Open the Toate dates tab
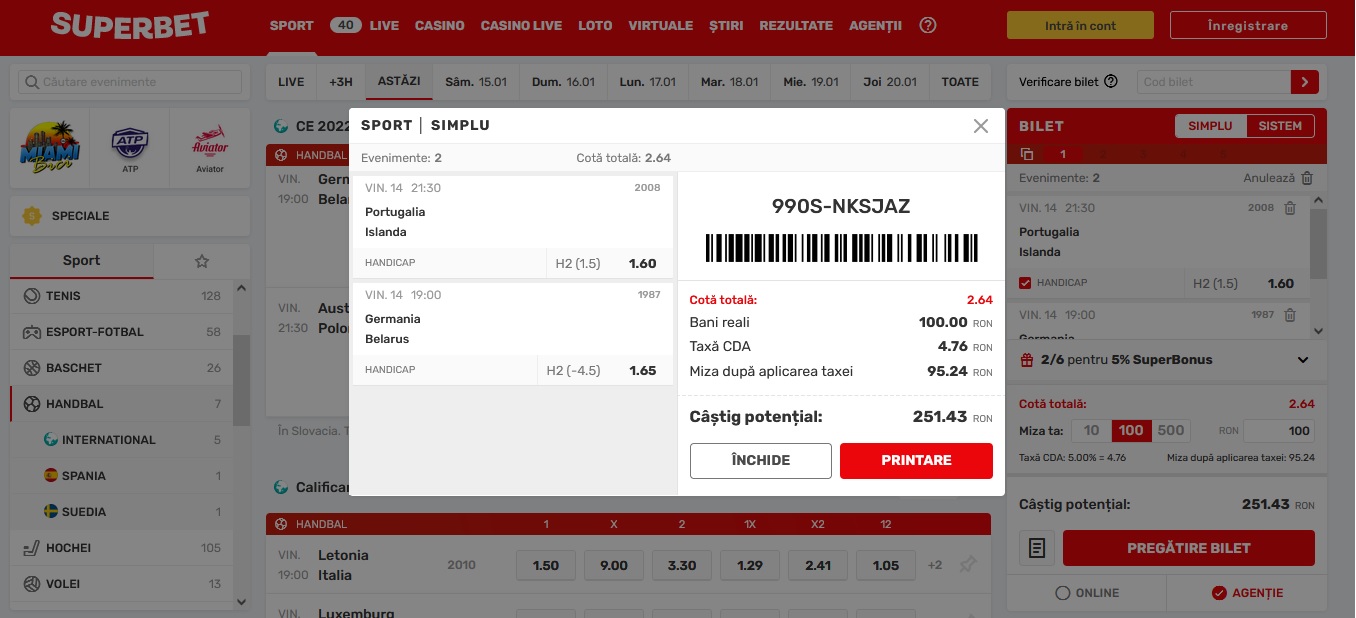 point(960,82)
